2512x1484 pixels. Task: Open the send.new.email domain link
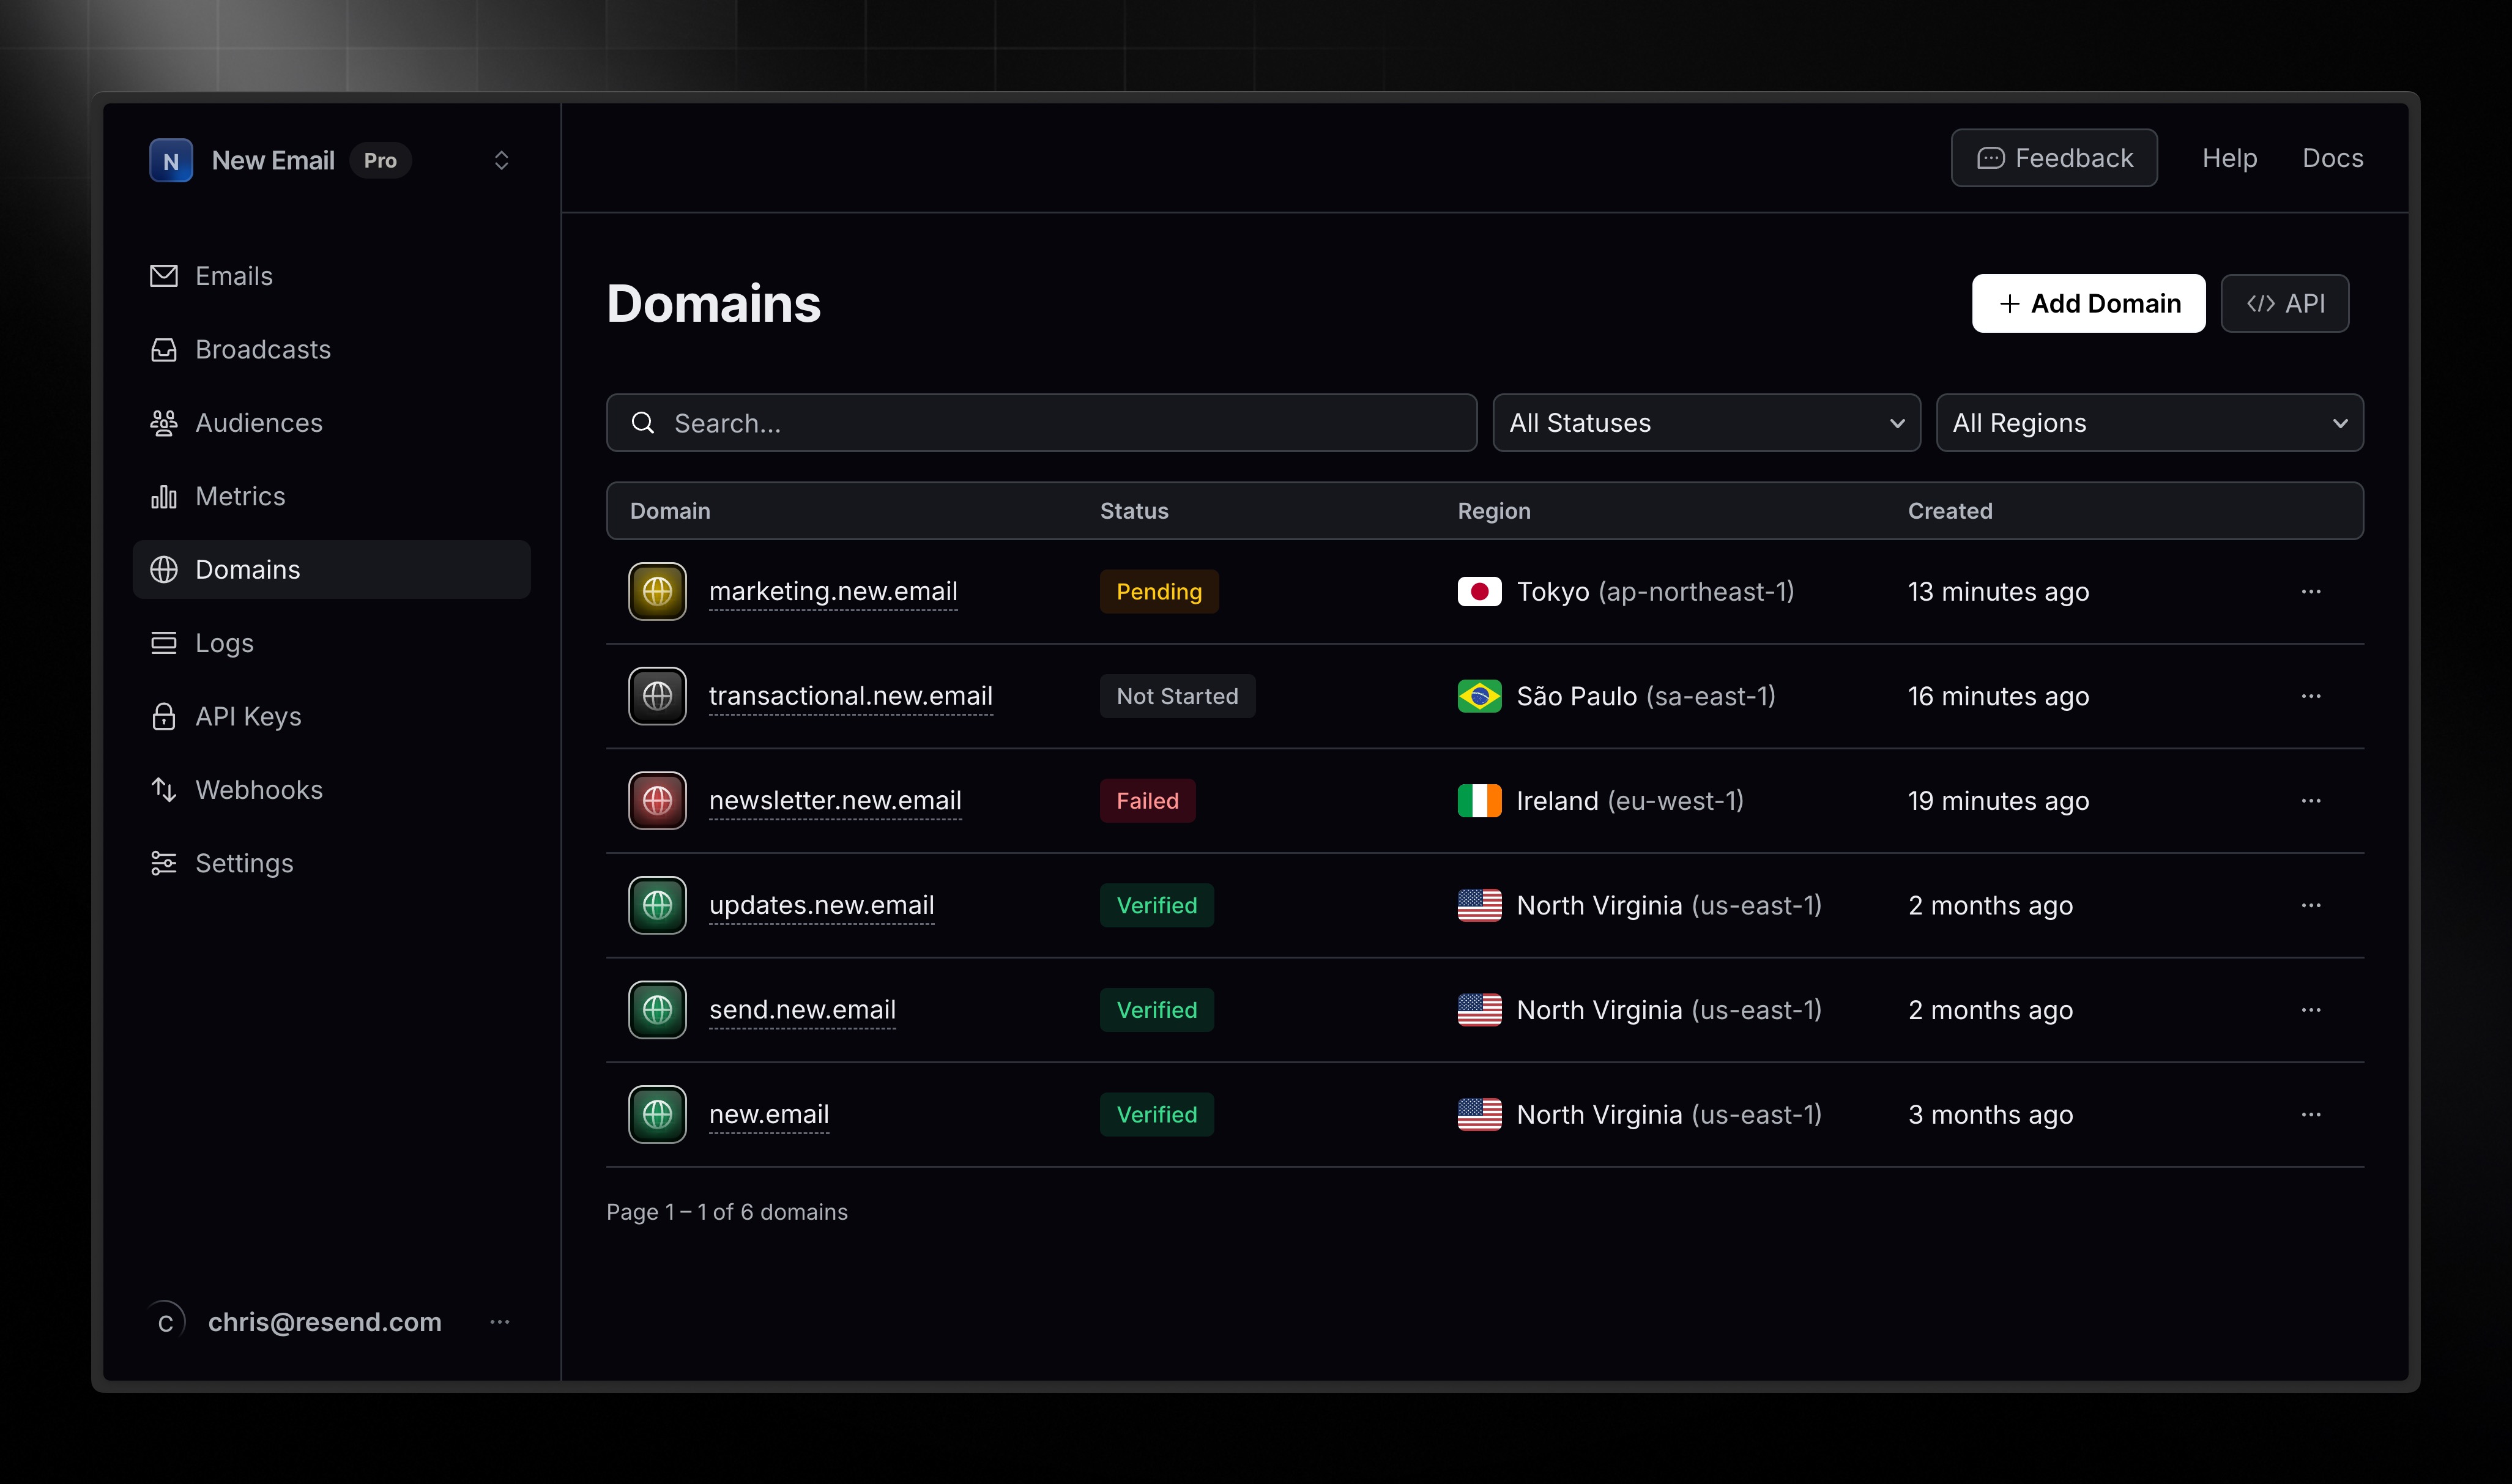(x=802, y=1010)
